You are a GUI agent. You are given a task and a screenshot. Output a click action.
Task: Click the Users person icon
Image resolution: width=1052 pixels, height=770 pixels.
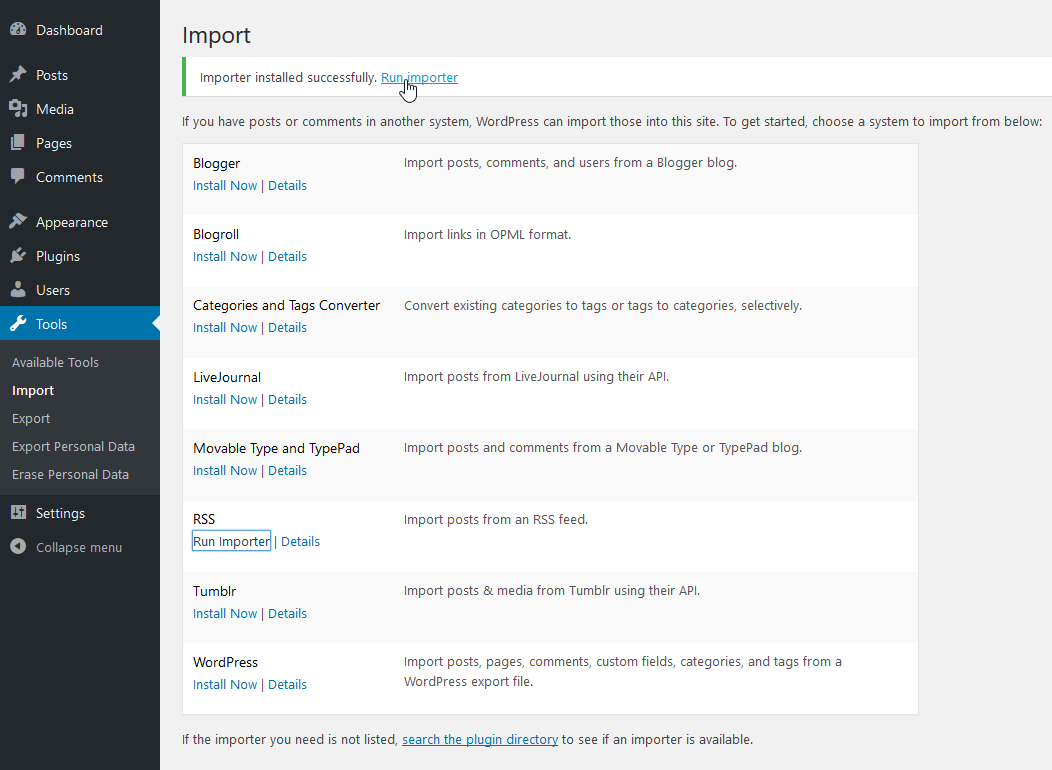pyautogui.click(x=18, y=290)
